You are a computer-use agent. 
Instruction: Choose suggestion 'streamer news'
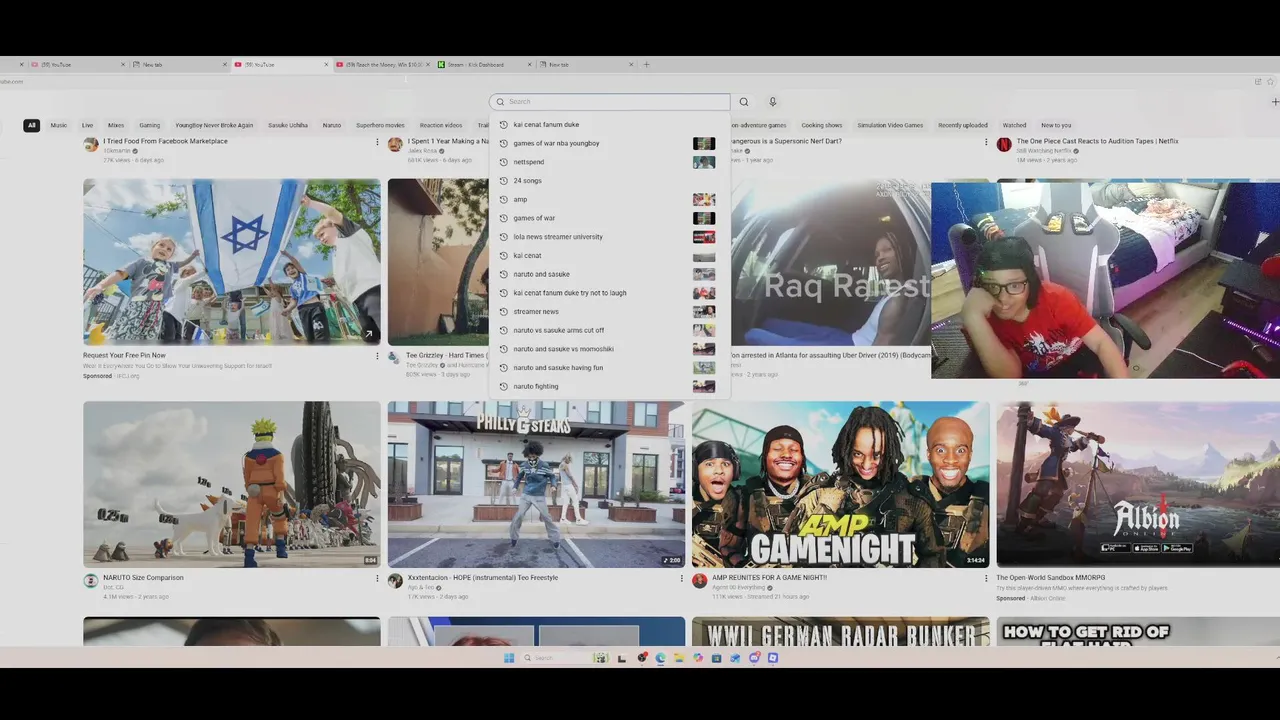[x=609, y=311]
